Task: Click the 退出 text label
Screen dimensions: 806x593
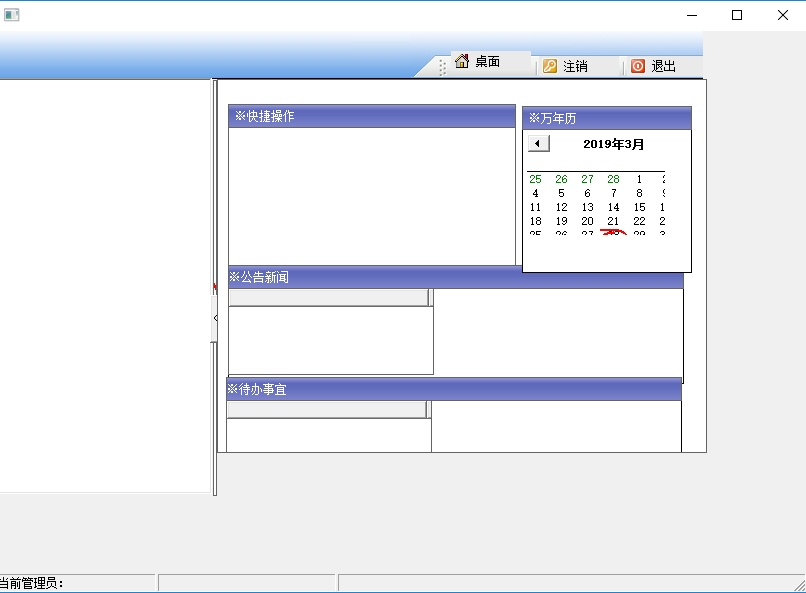Action: [x=664, y=67]
